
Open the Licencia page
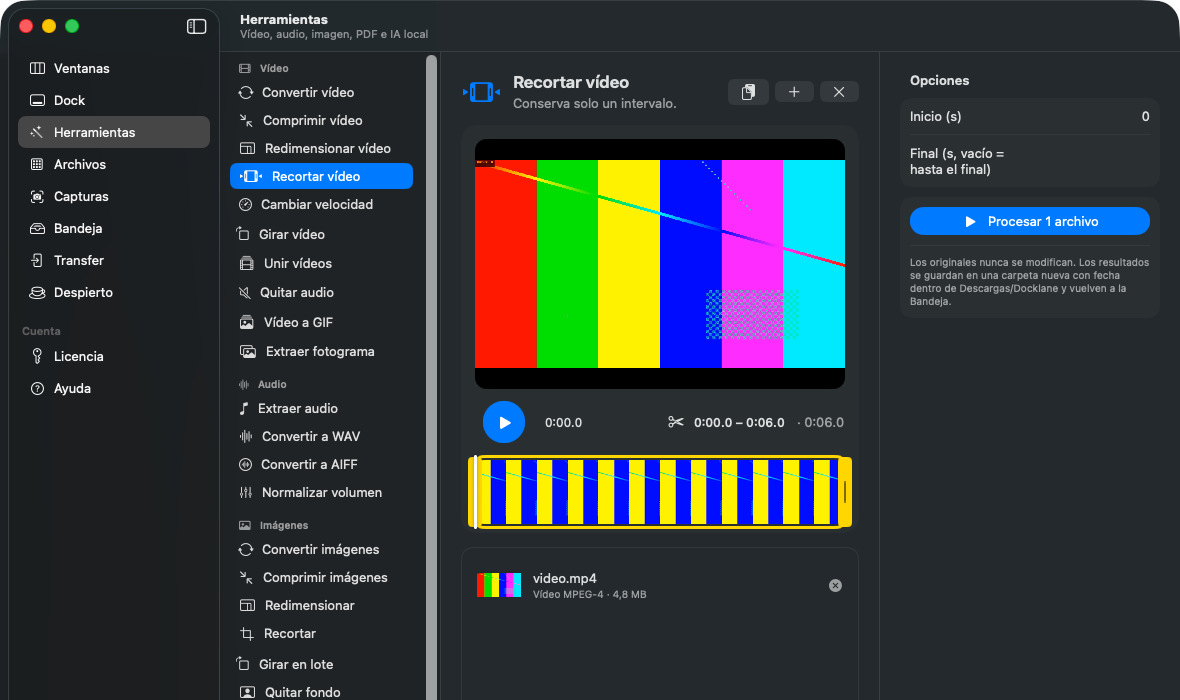click(114, 356)
